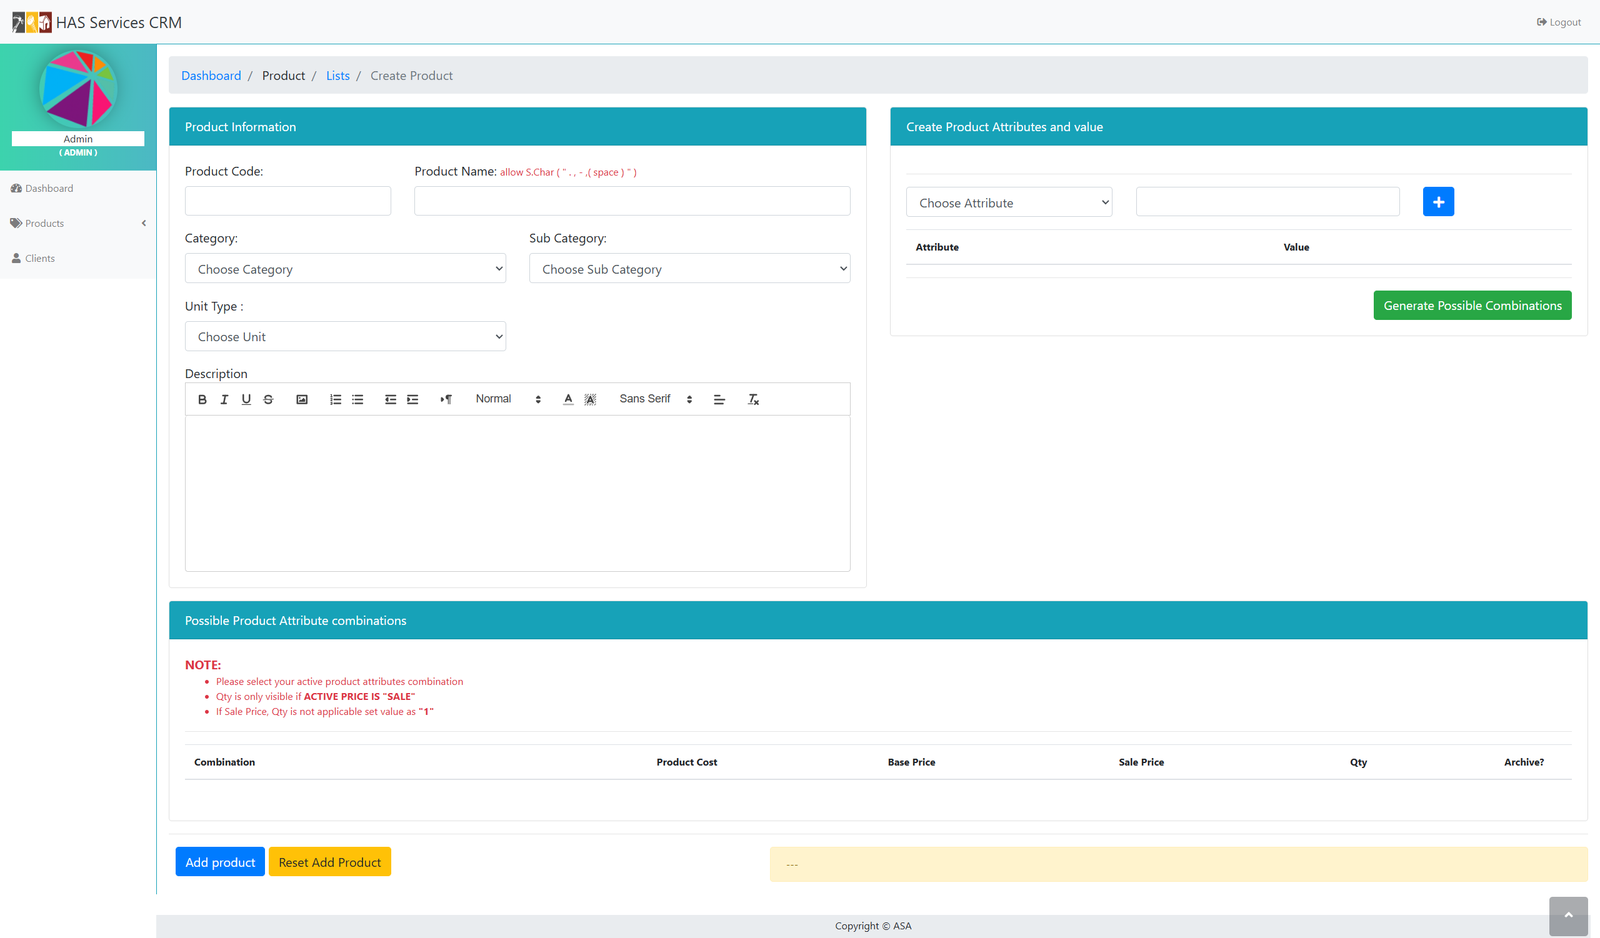Expand the Choose Attribute dropdown

[x=1008, y=203]
